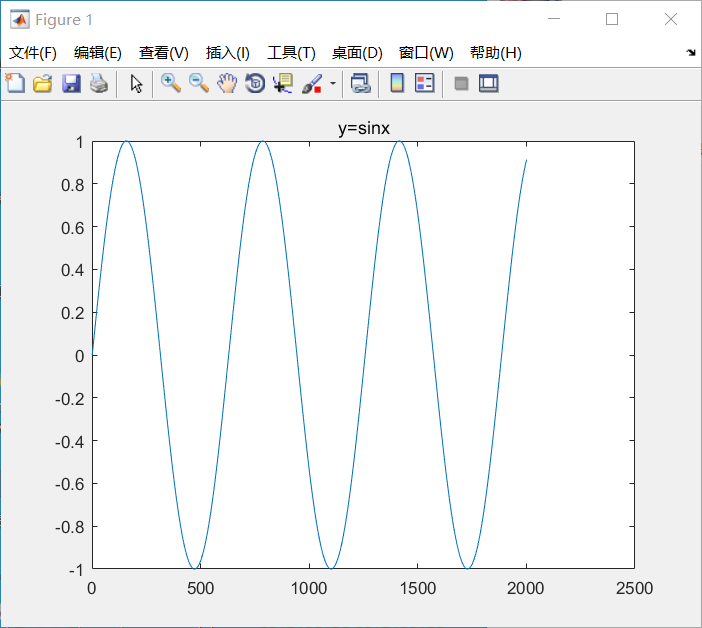Click x-axis tick label 2500

(x=634, y=588)
